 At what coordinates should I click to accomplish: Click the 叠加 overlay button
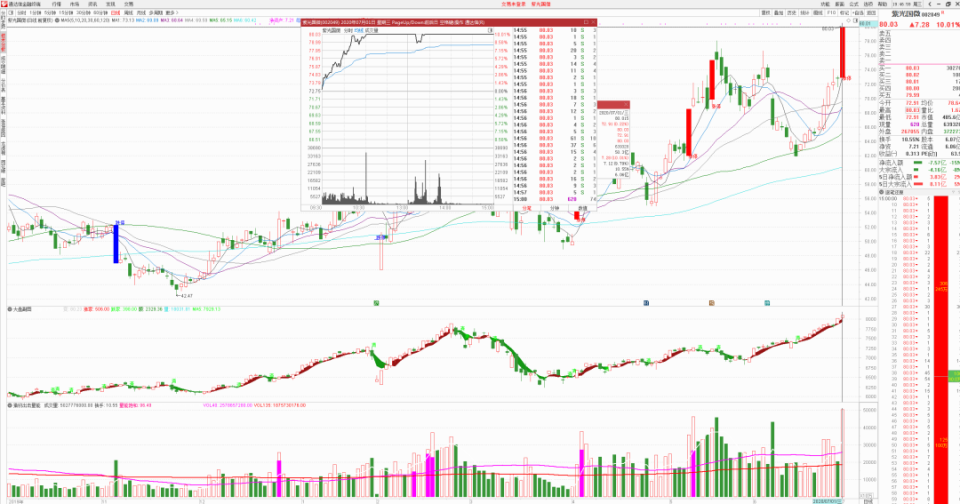pos(779,13)
